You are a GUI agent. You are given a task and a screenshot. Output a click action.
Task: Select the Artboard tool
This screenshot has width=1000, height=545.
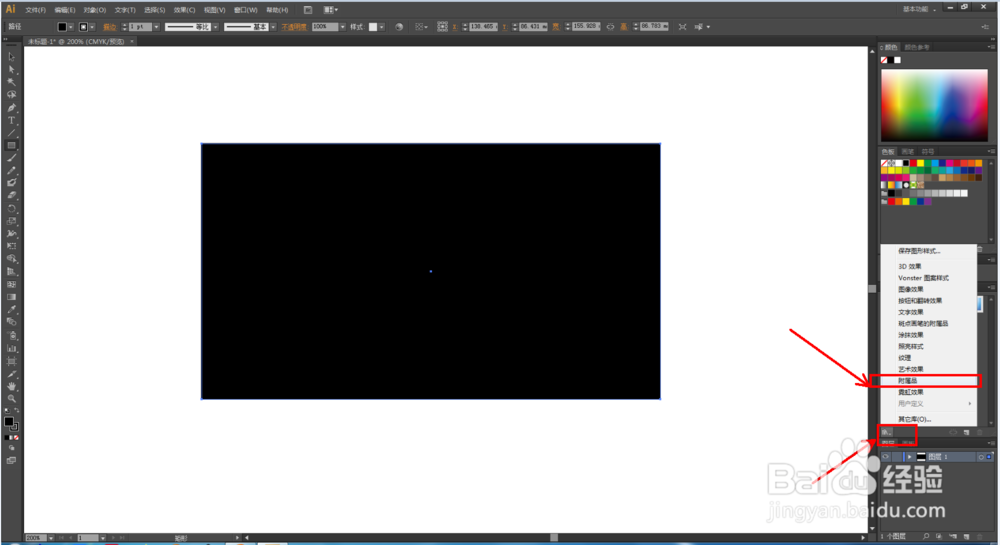tap(11, 361)
